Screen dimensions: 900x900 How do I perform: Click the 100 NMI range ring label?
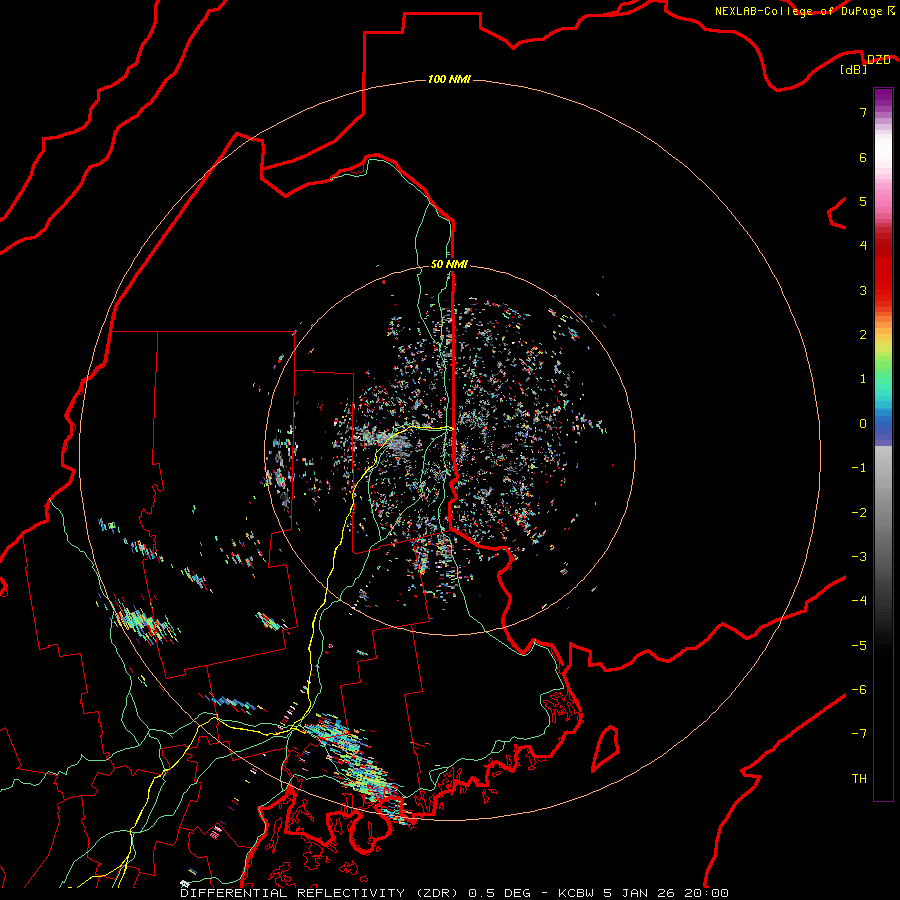pyautogui.click(x=449, y=79)
